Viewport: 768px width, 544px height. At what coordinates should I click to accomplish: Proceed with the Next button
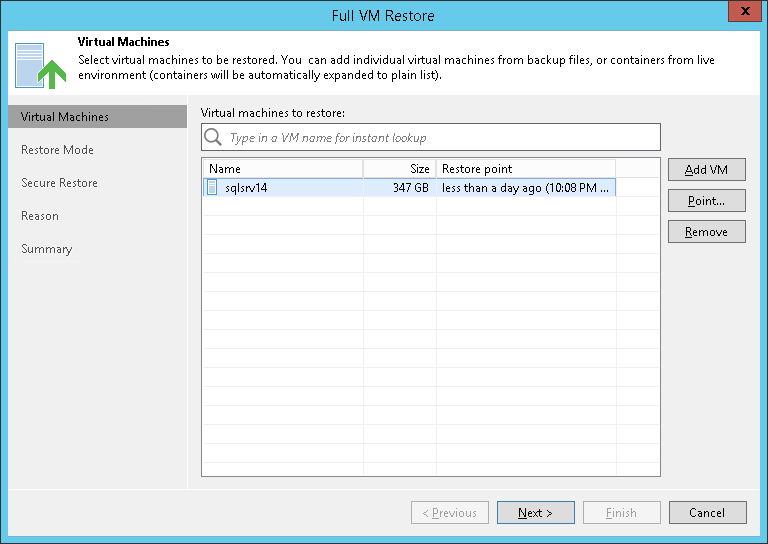pos(535,513)
